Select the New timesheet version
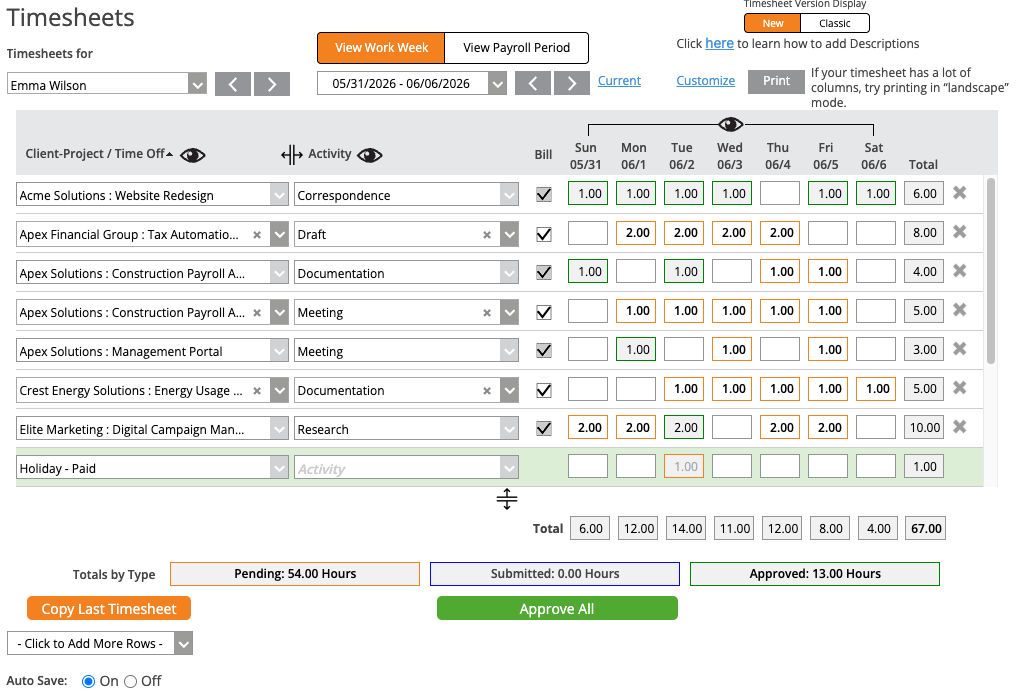Viewport: 1016px width, 694px height. (x=772, y=23)
